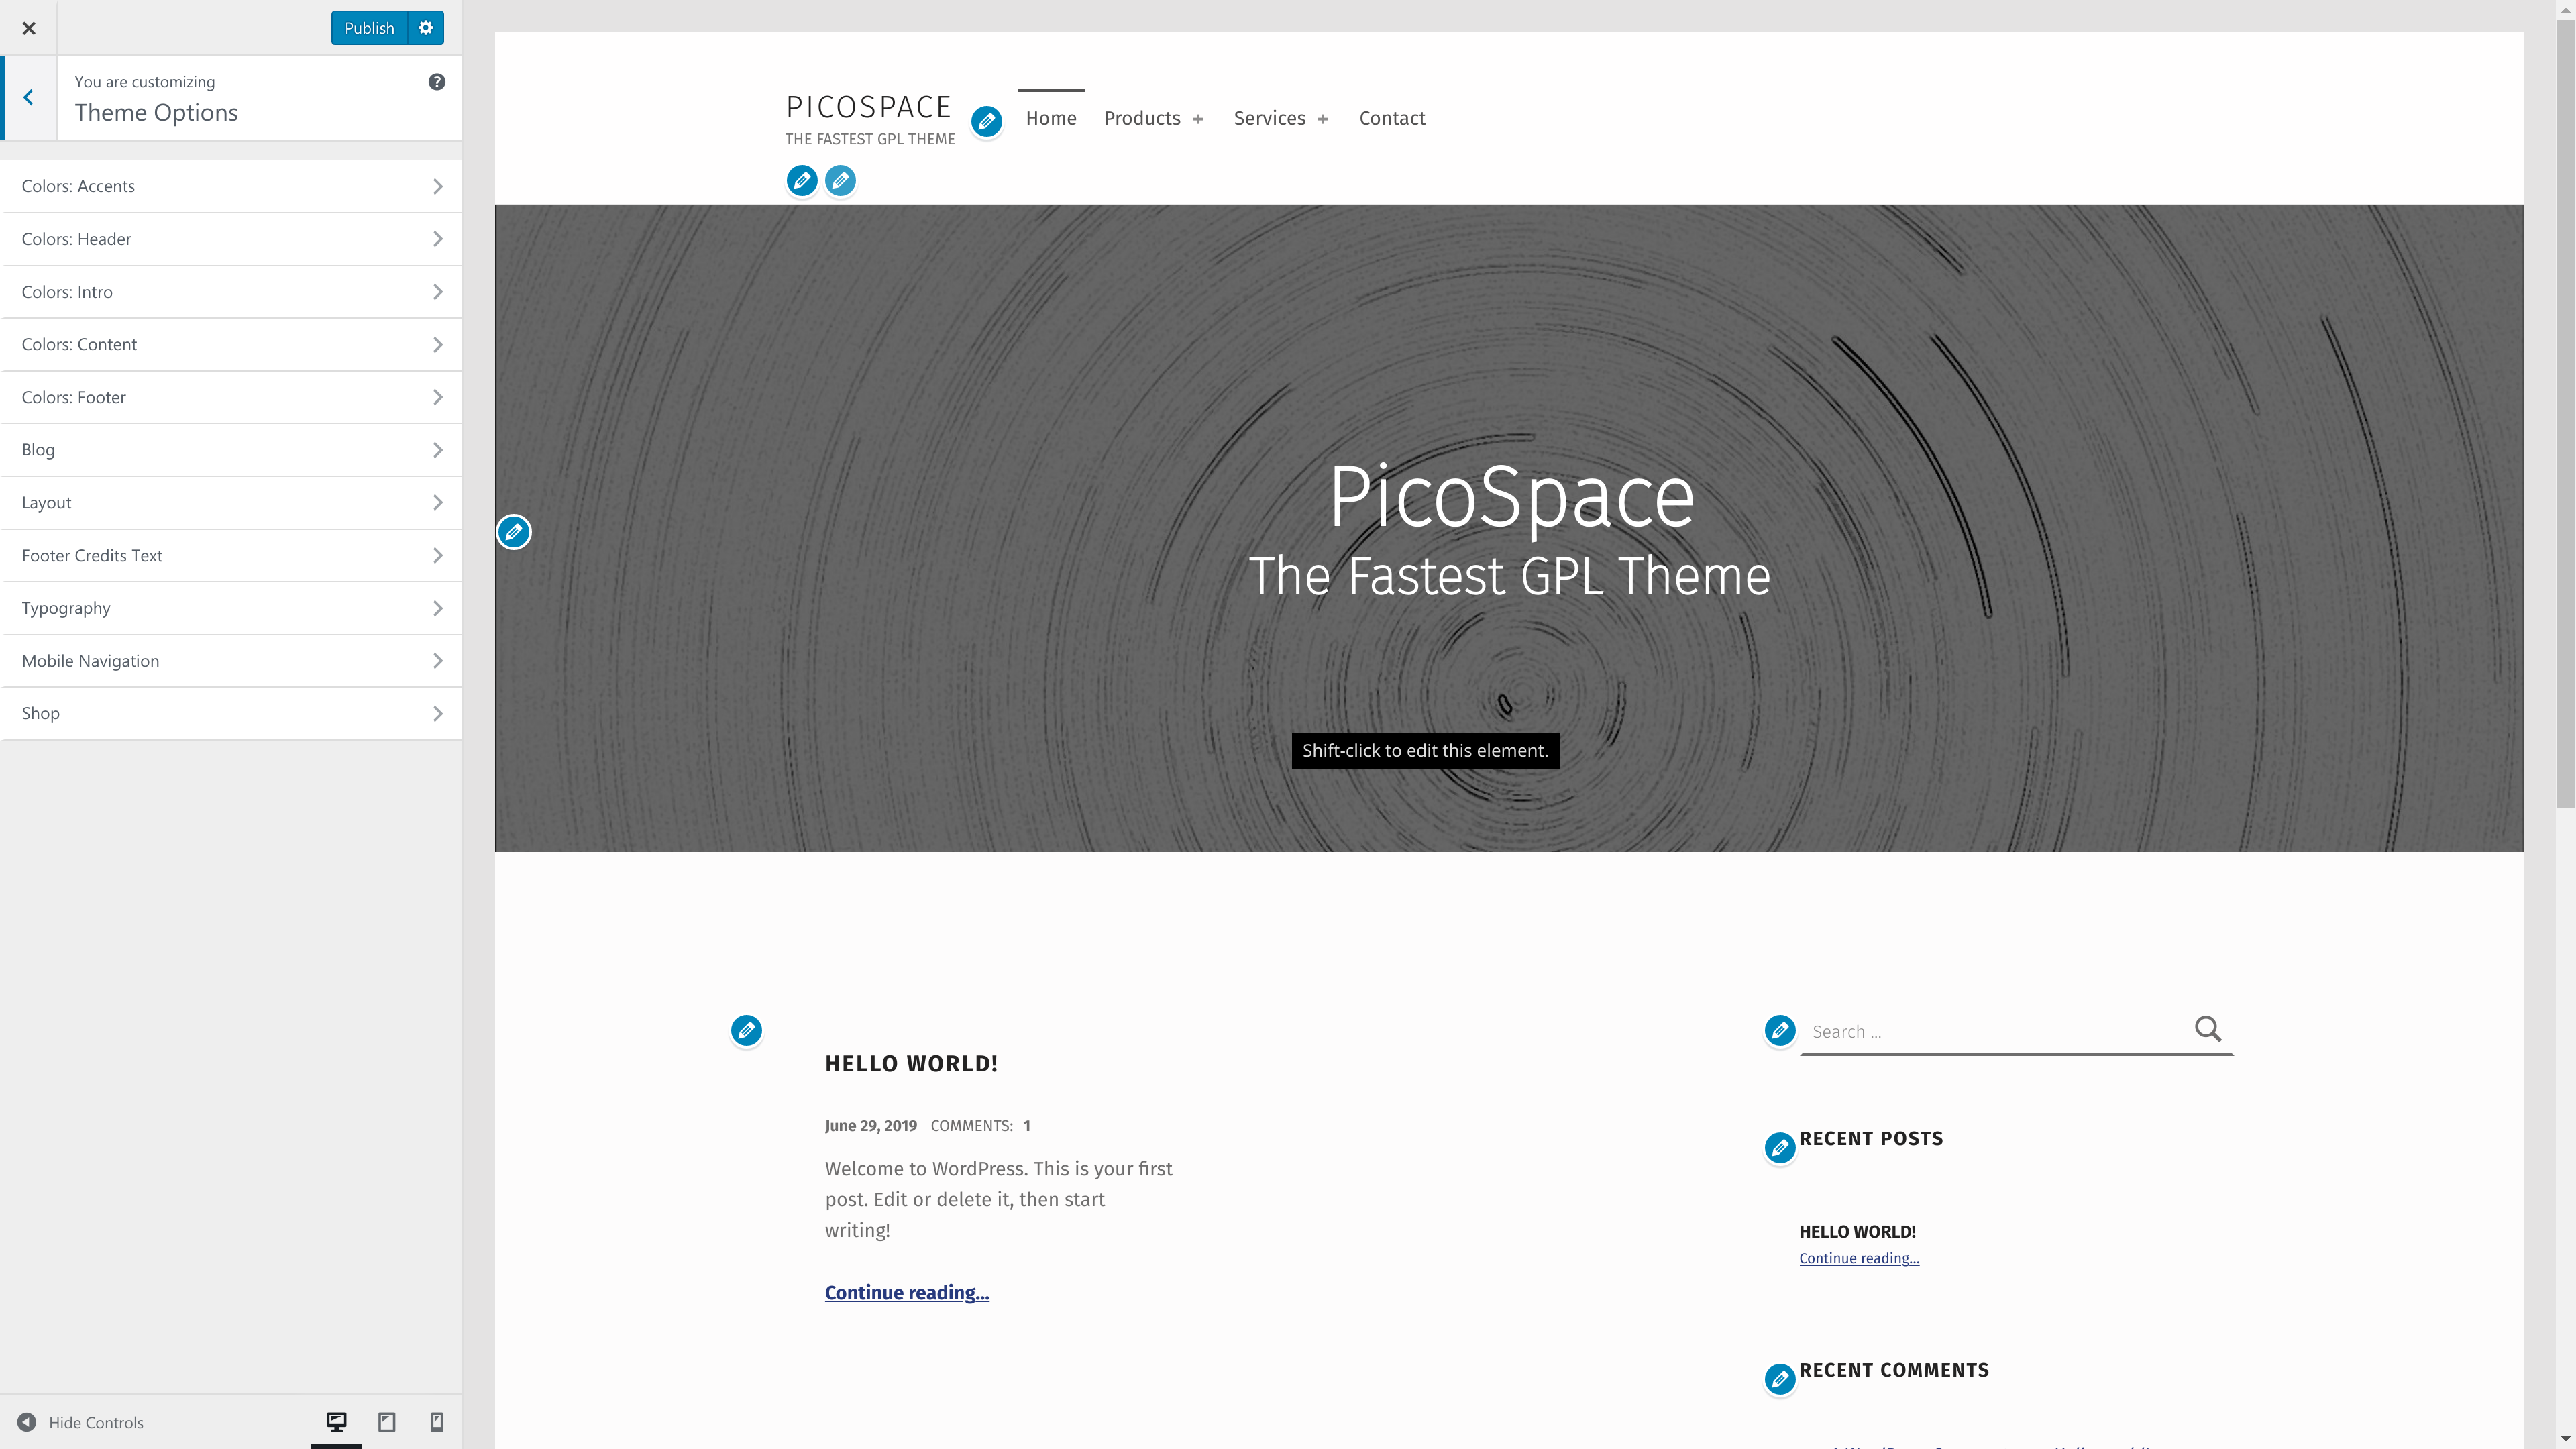Click Hide Controls collapse arrow
This screenshot has width=2576, height=1449.
click(27, 1422)
